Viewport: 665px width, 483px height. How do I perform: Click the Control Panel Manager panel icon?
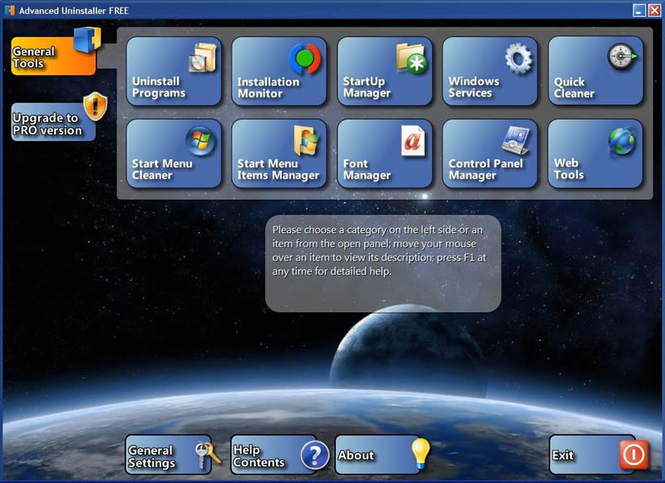(516, 140)
